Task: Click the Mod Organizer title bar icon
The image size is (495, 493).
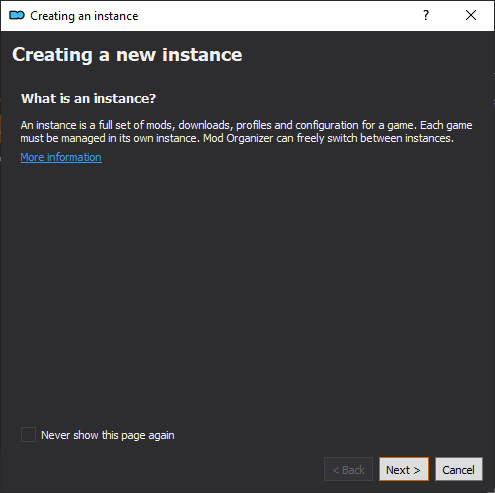Action: point(17,15)
